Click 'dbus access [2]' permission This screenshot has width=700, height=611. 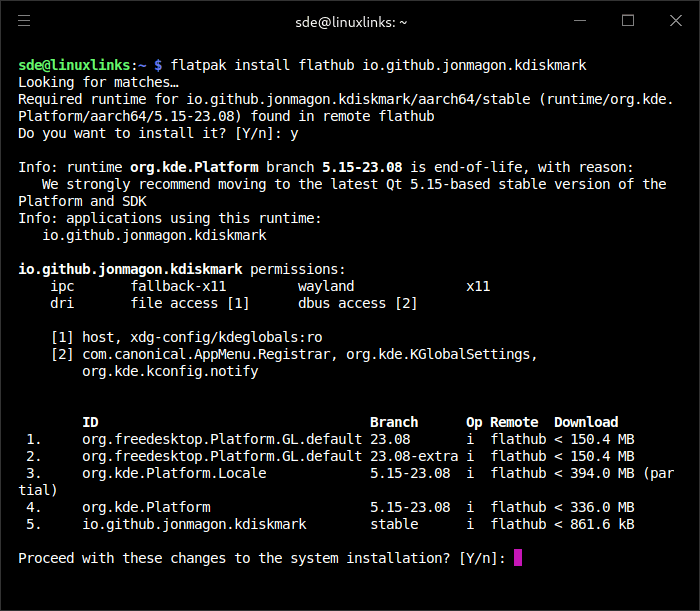click(x=358, y=303)
